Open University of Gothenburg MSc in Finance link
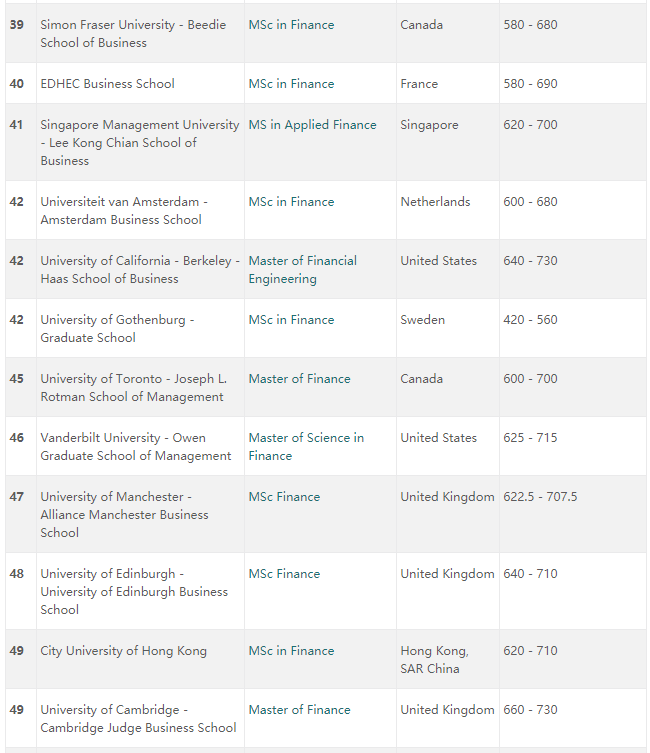 [x=291, y=320]
